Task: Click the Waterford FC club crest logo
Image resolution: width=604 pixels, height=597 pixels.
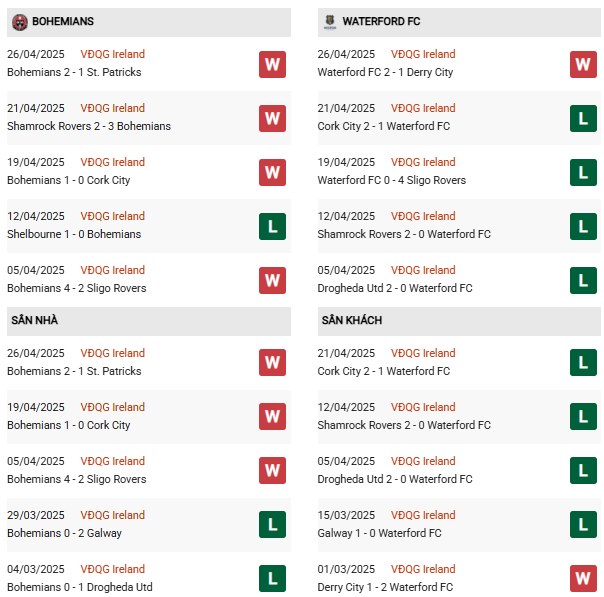Action: pos(330,22)
